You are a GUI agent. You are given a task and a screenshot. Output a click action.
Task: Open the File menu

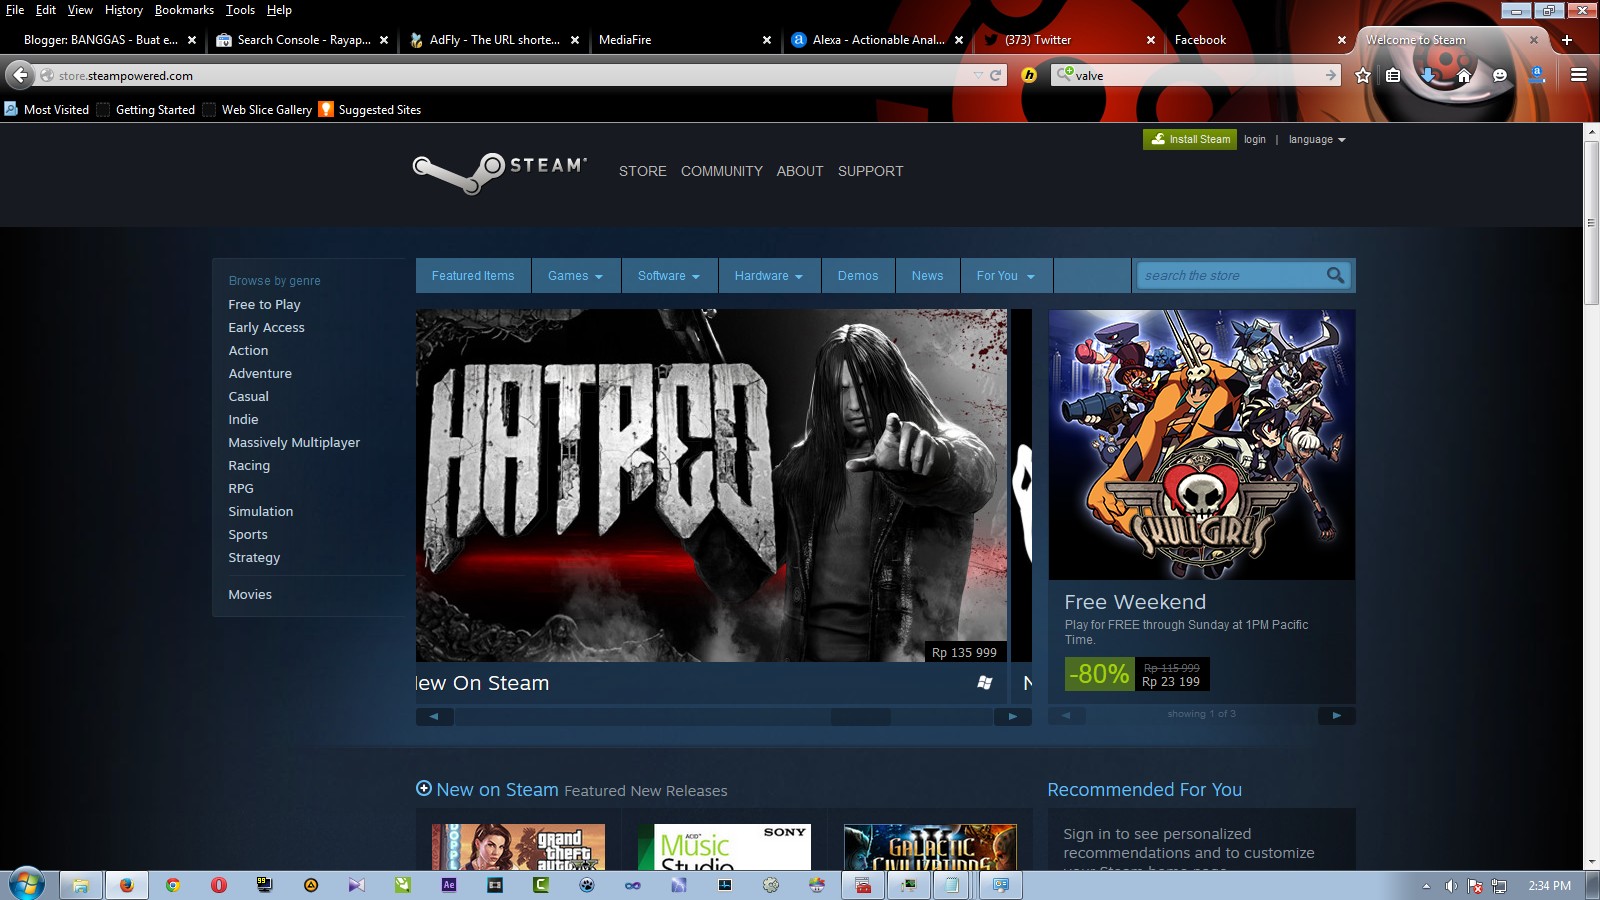pyautogui.click(x=15, y=10)
